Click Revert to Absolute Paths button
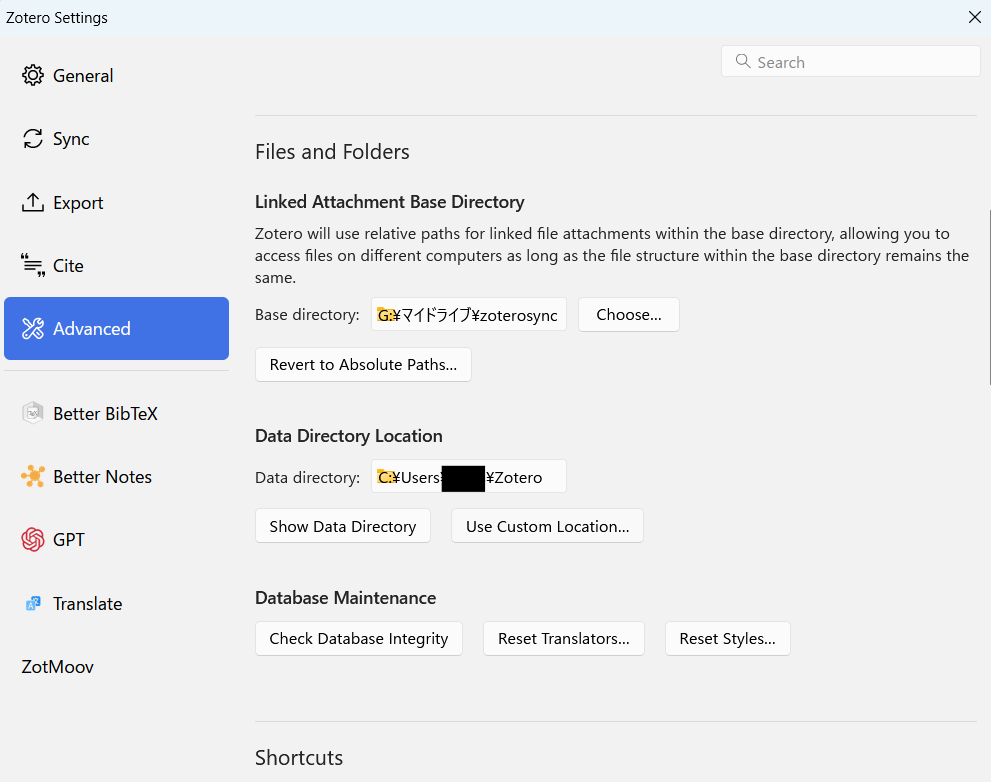991x782 pixels. (x=363, y=364)
